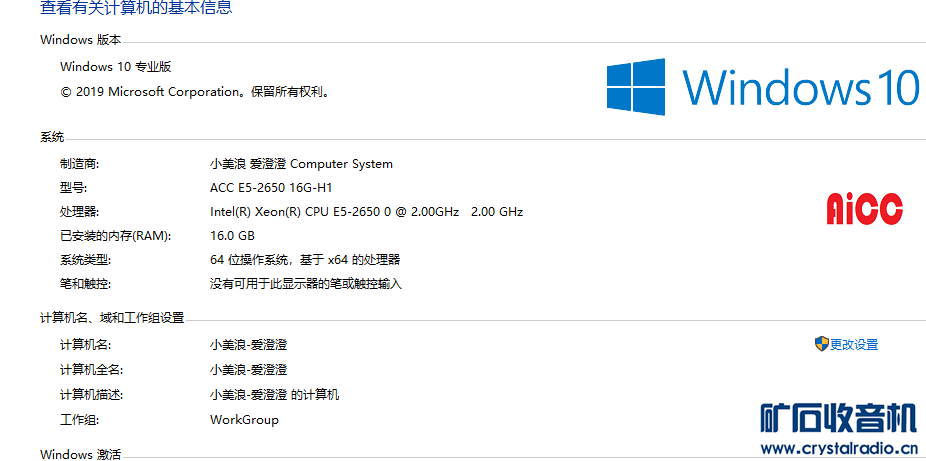926x461 pixels.
Task: Select the model value ACC E5-2650 16G-H1
Action: point(271,188)
